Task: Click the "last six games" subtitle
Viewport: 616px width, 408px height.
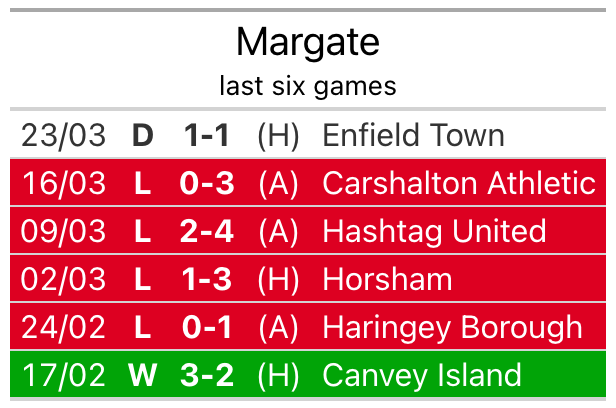Action: [x=308, y=86]
